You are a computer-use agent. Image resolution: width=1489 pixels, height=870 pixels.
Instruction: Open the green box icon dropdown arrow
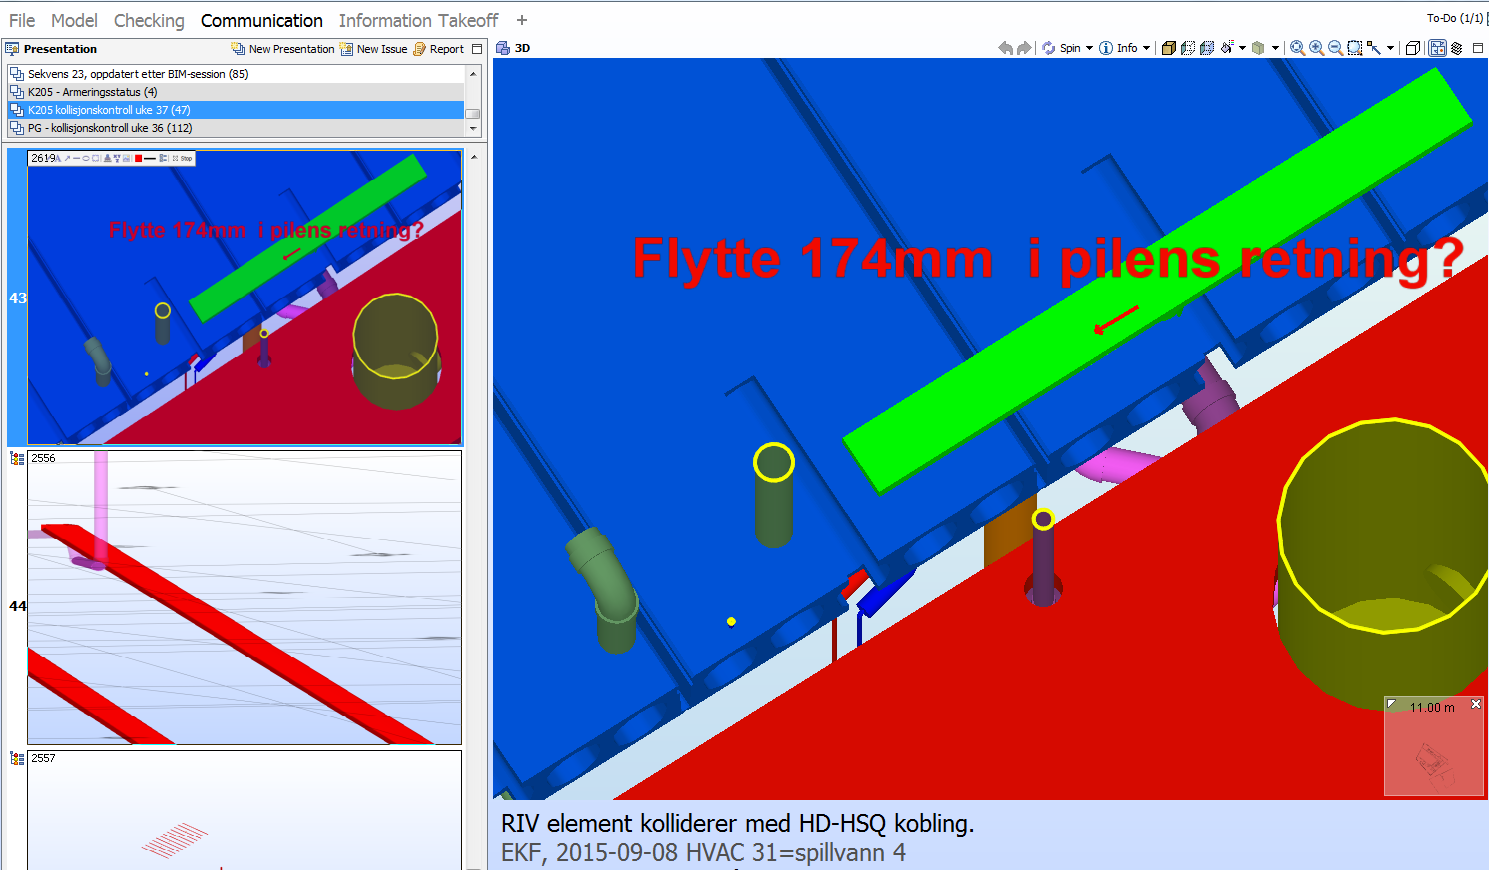click(1275, 48)
